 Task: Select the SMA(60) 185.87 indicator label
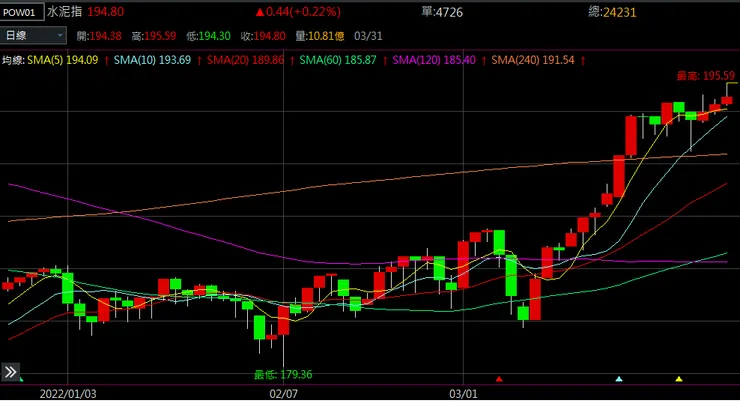tap(338, 60)
